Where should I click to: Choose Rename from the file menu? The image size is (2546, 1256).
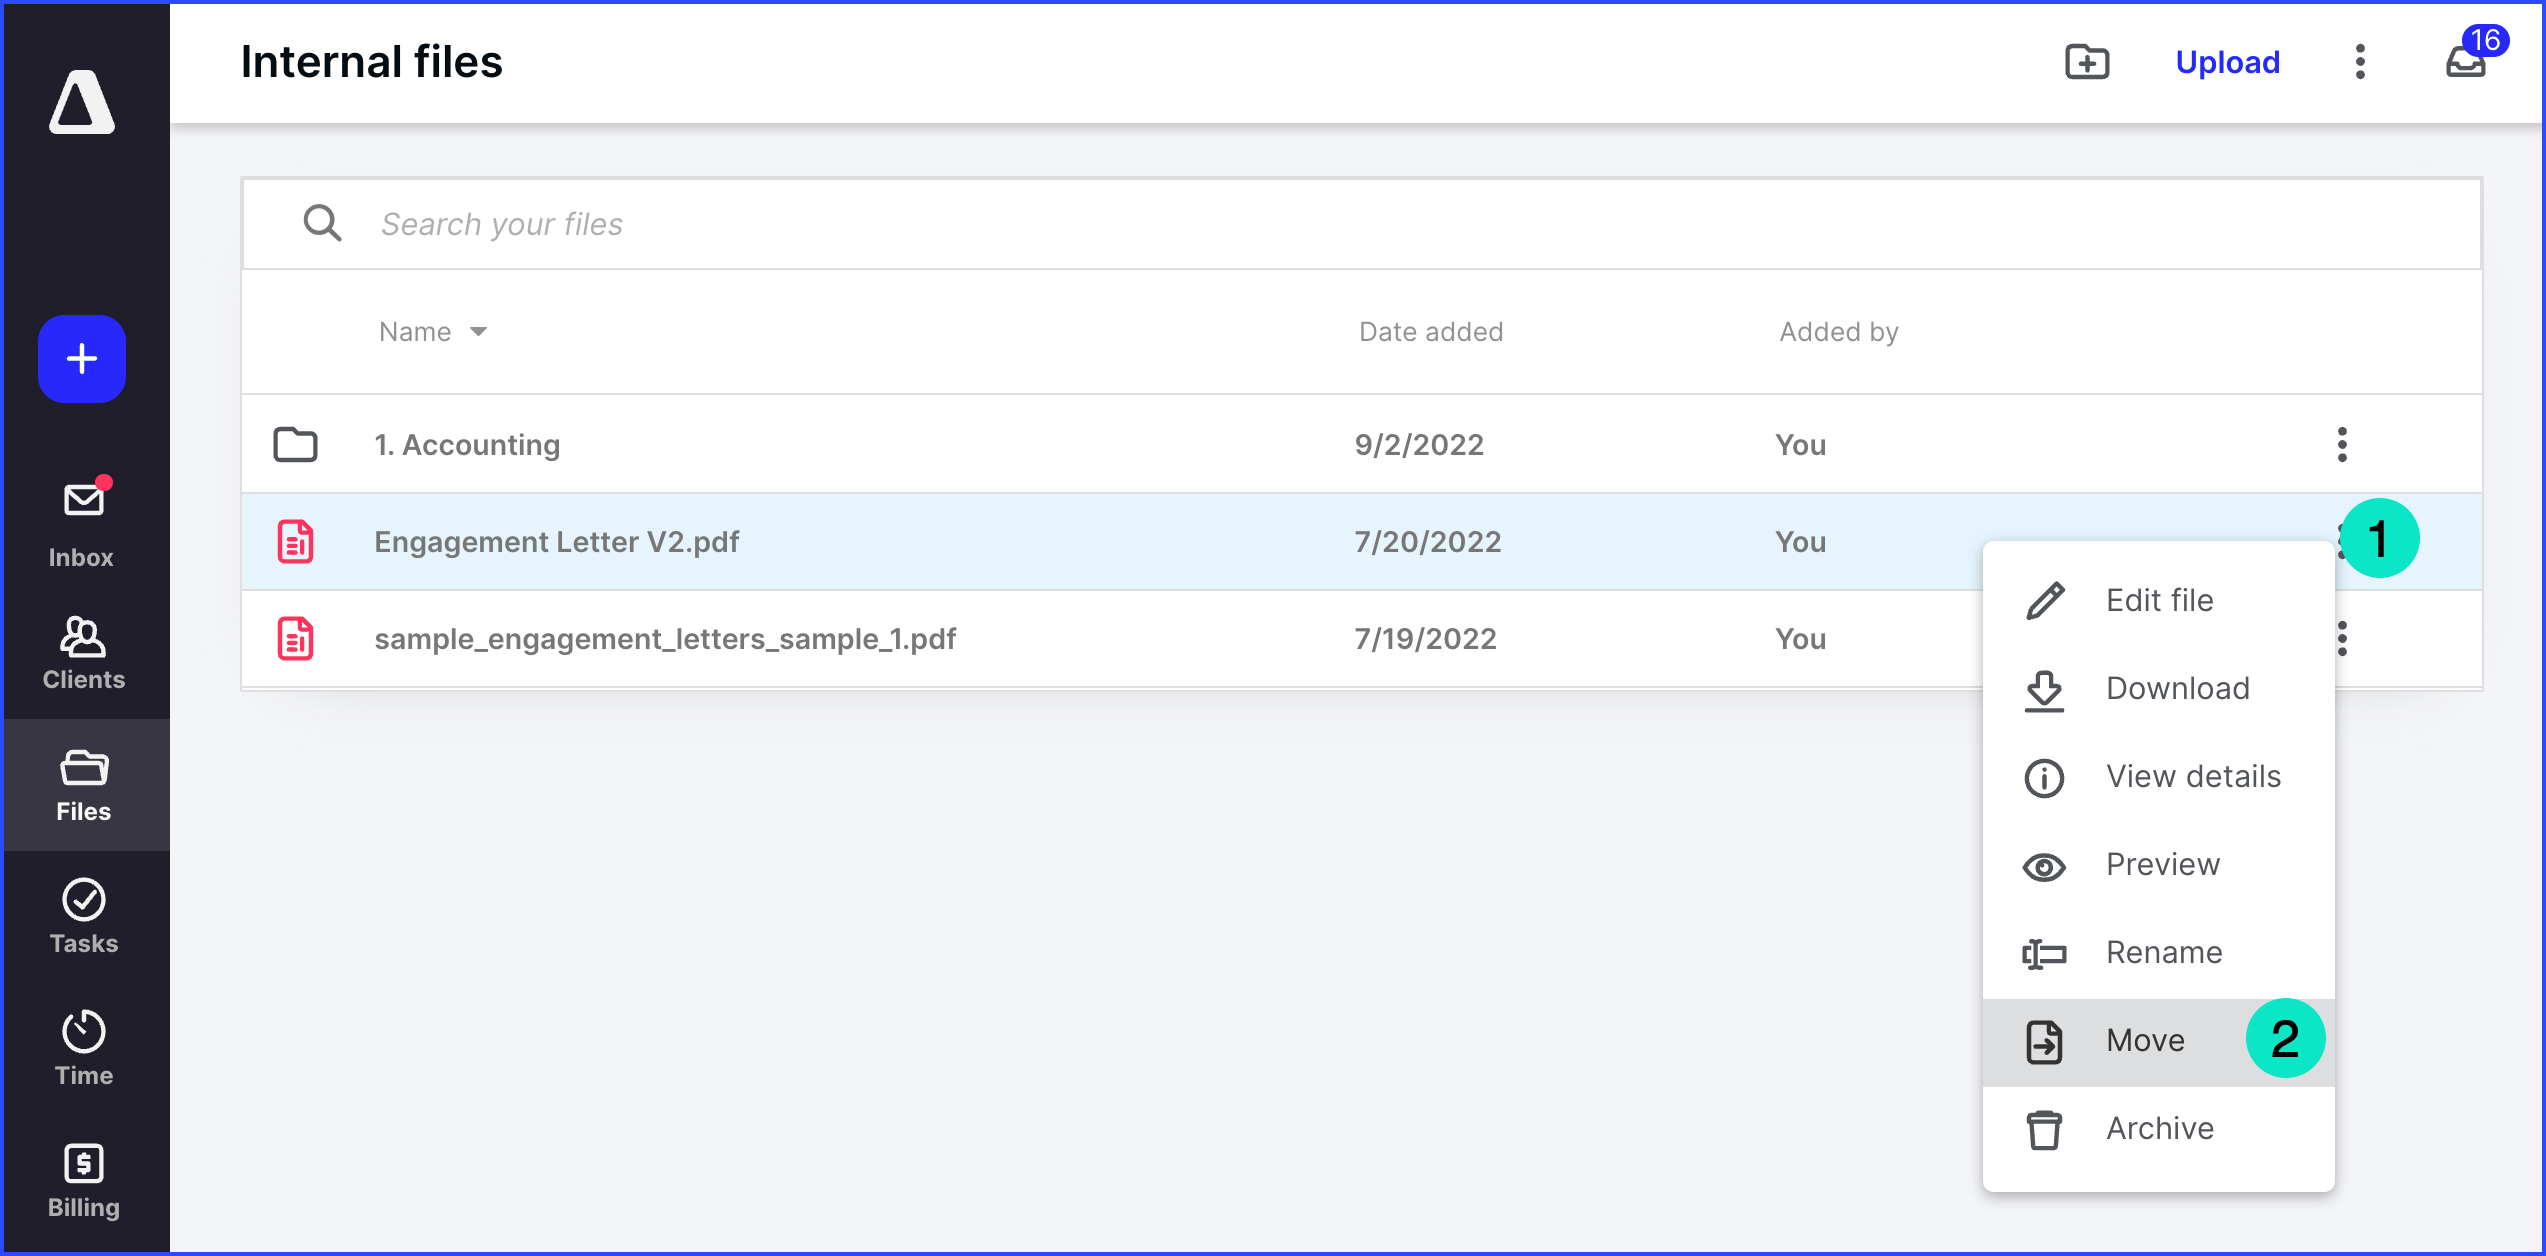click(x=2163, y=952)
